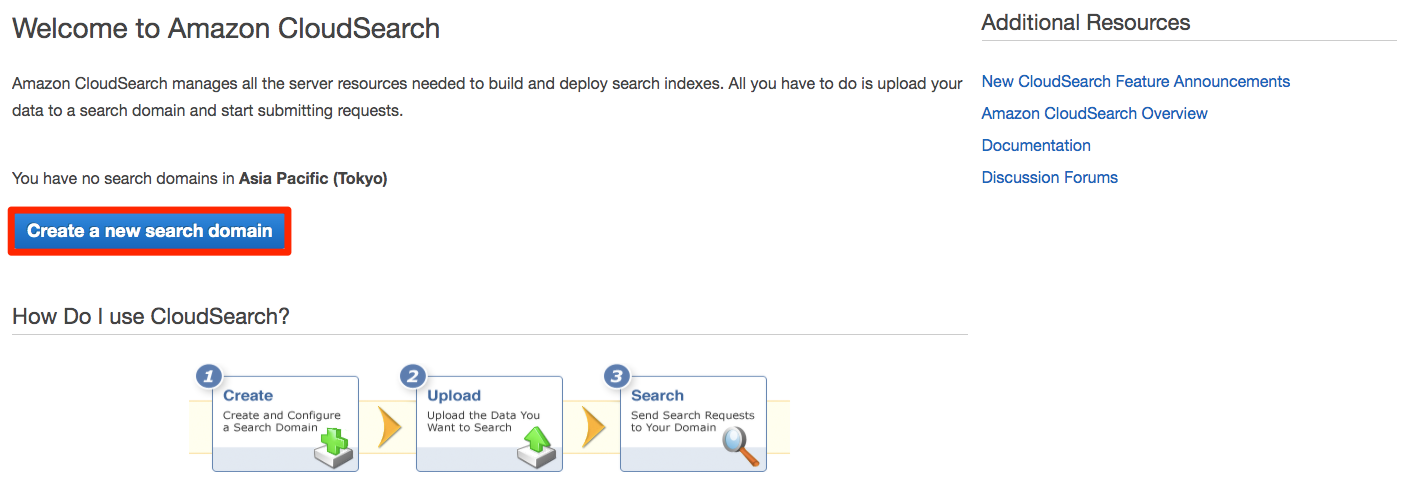Go to the Documentation link

point(1036,145)
